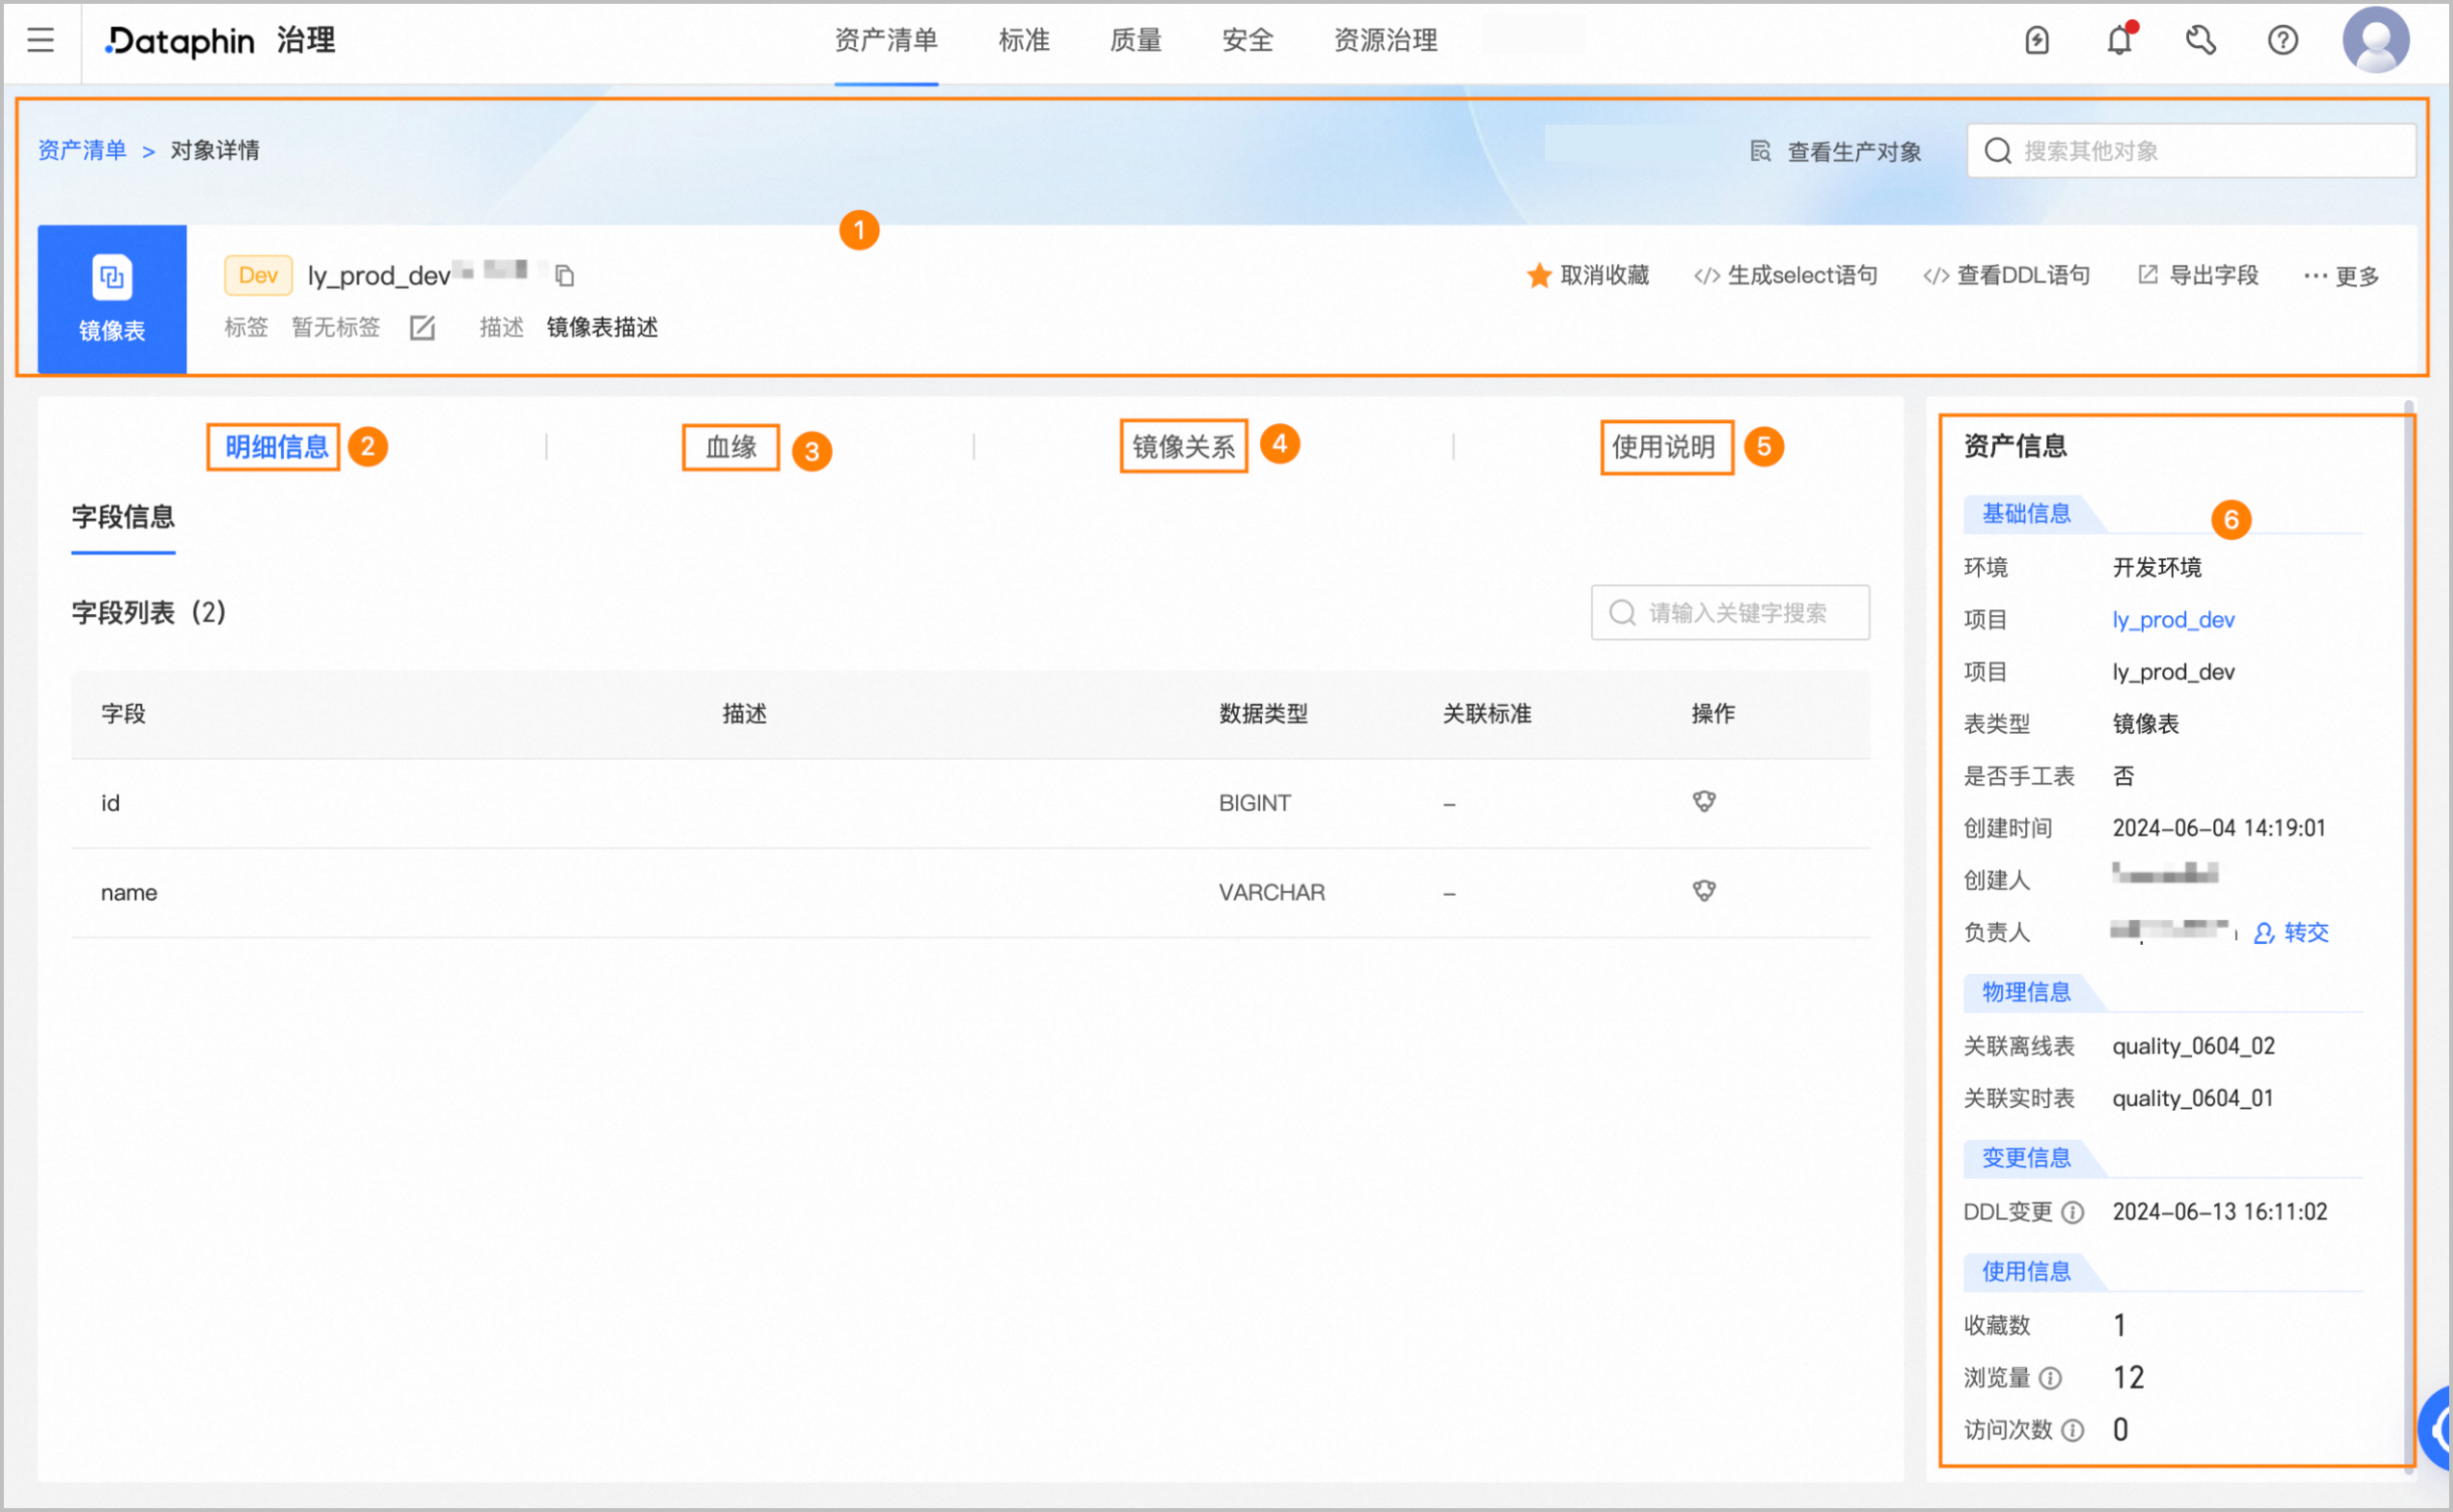Click the permission icon in name row
Viewport: 2453px width, 1512px height.
1704,891
